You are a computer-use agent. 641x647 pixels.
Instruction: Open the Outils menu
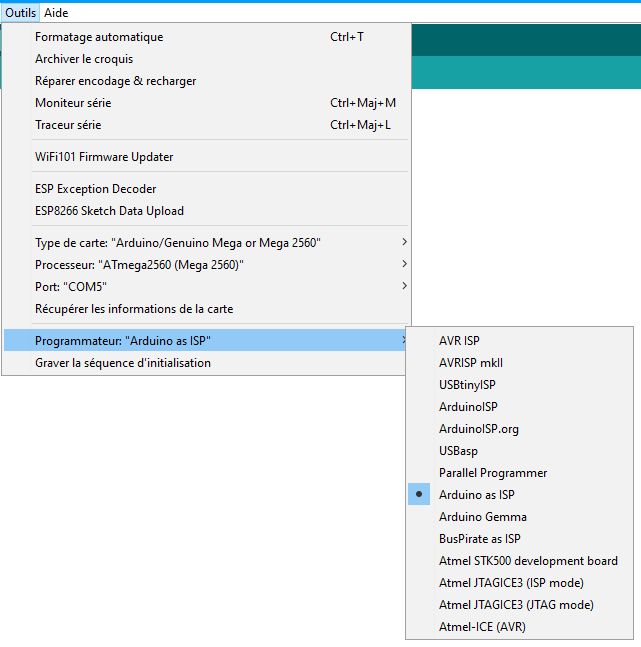(21, 13)
